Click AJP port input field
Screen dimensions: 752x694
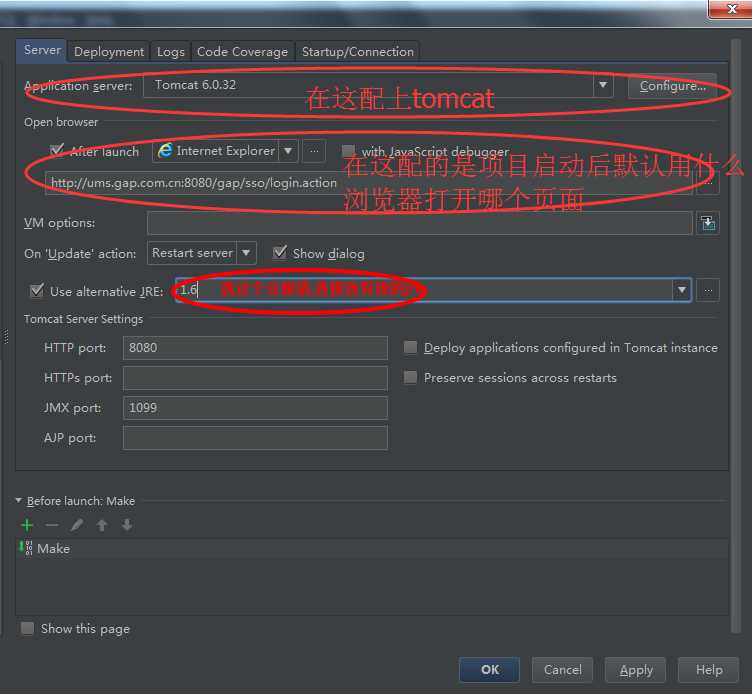(255, 438)
